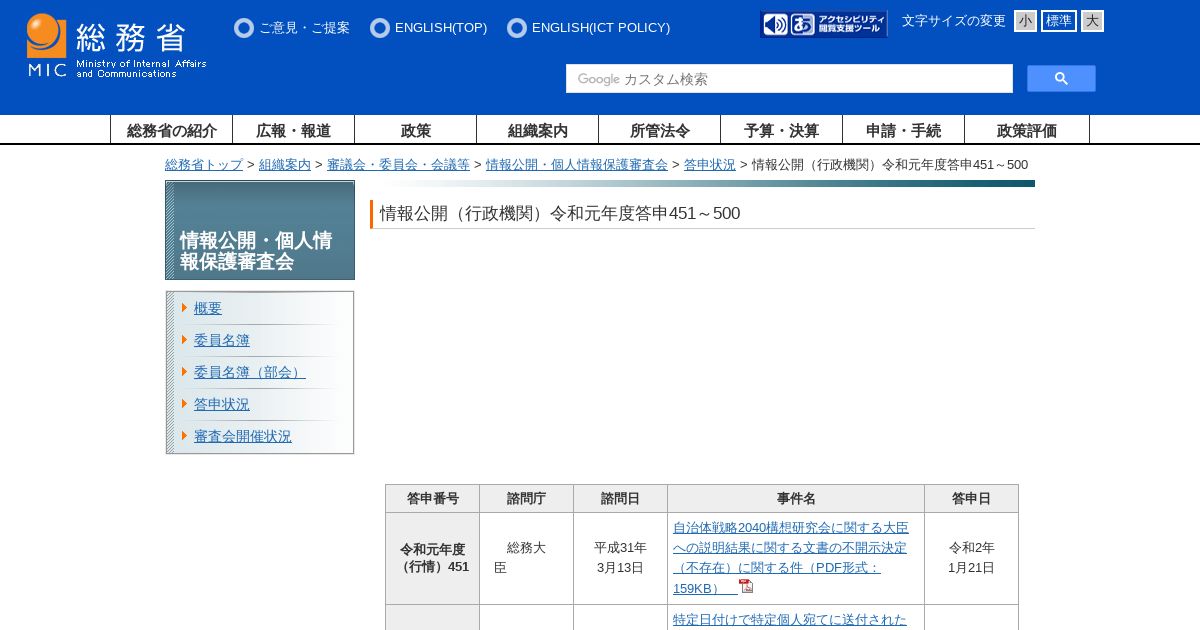The height and width of the screenshot is (630, 1200).
Task: Open 概要 in the sidebar
Action: pyautogui.click(x=208, y=308)
